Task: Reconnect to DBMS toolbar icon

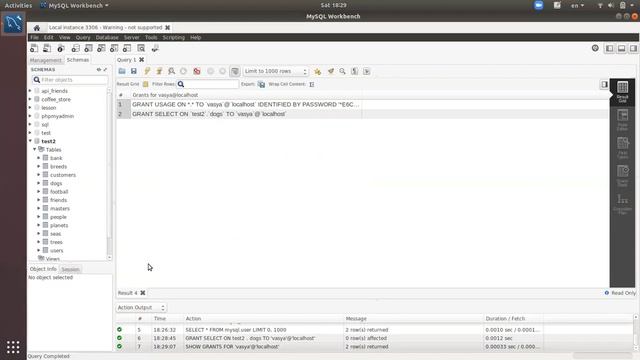Action: [x=155, y=49]
